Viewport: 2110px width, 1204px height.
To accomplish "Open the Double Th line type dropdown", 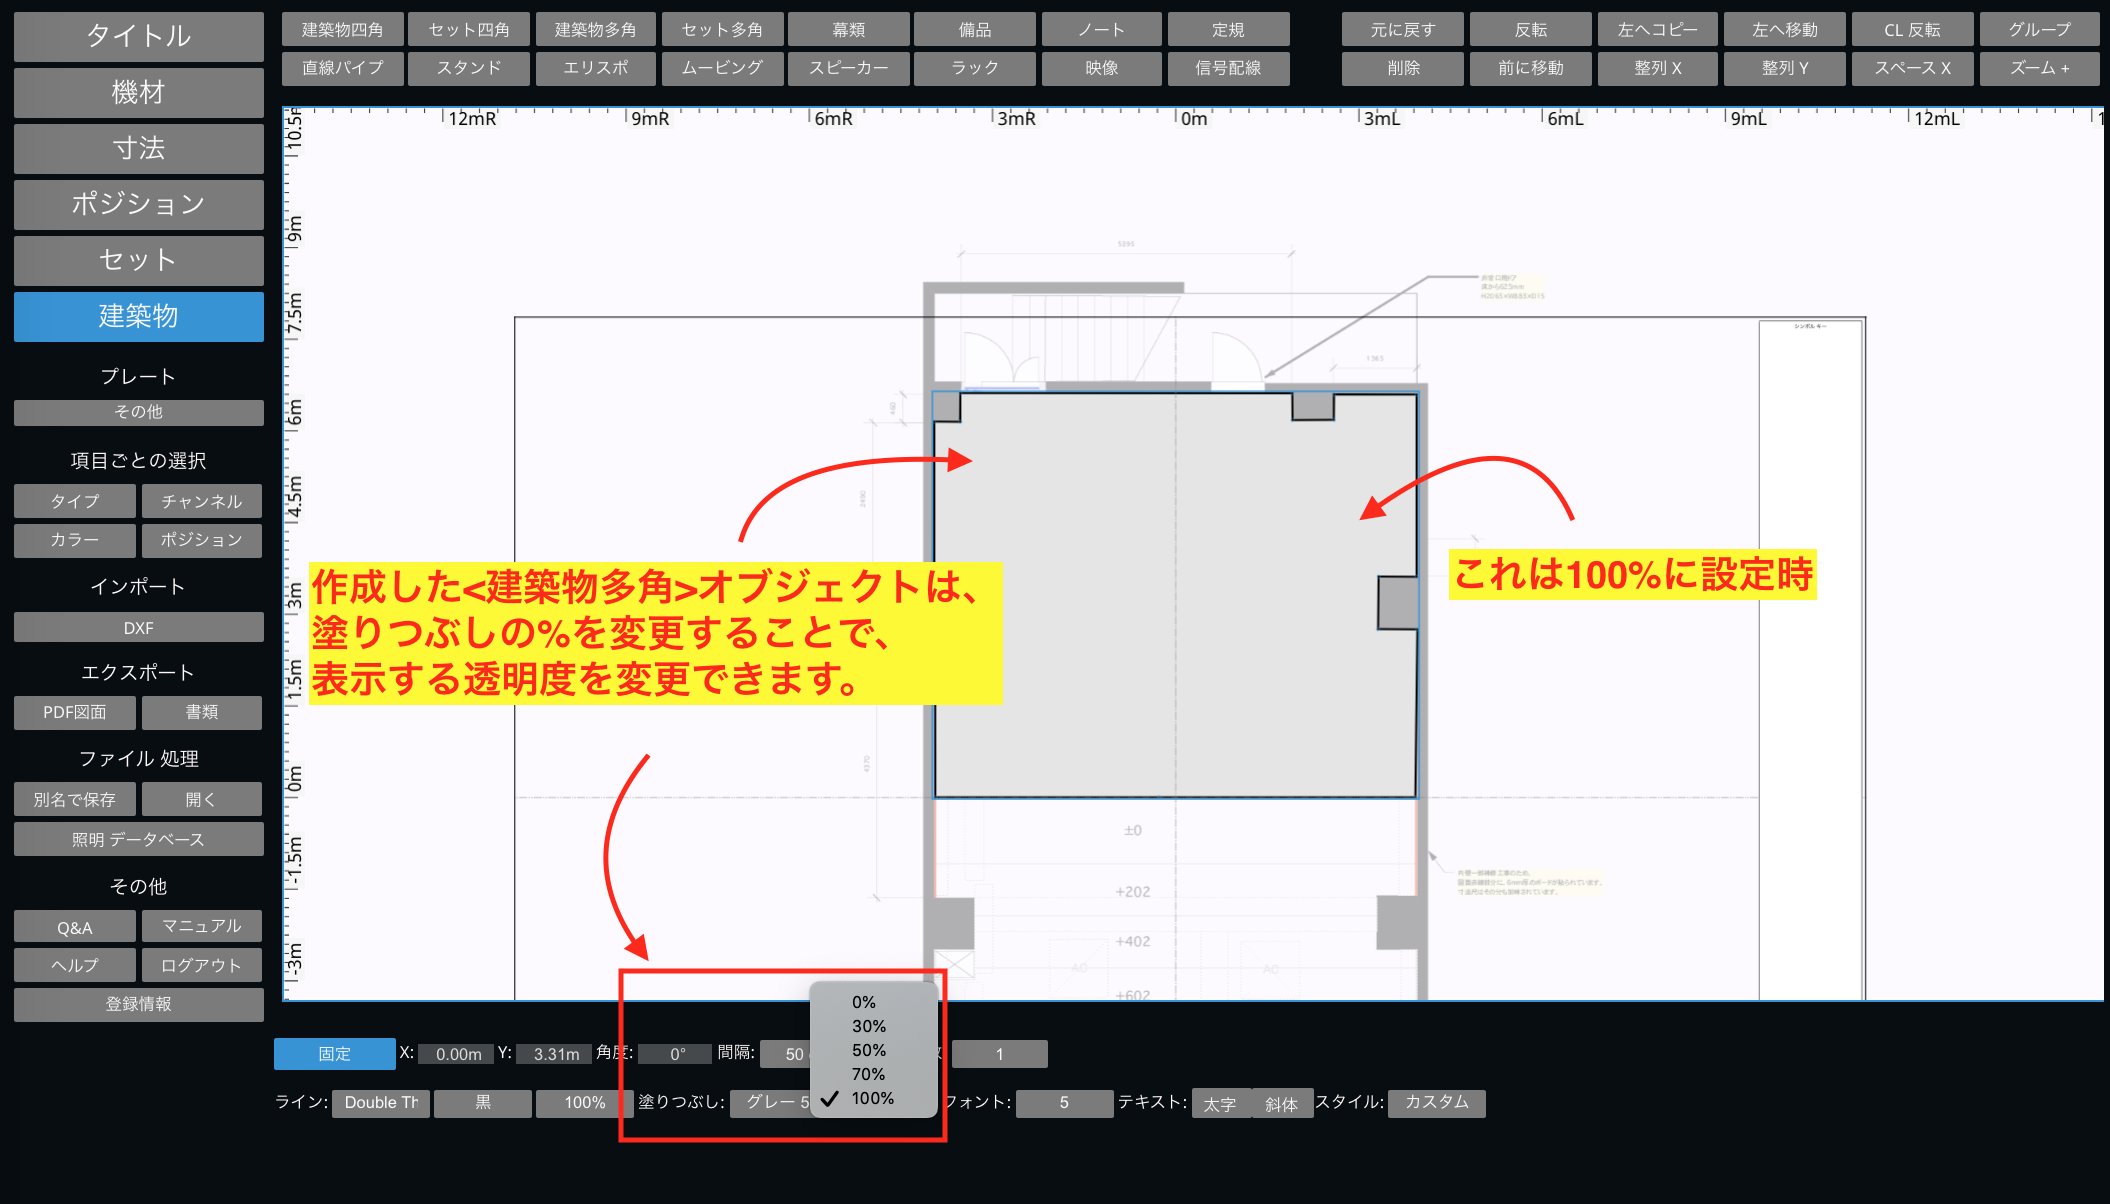I will 381,1103.
